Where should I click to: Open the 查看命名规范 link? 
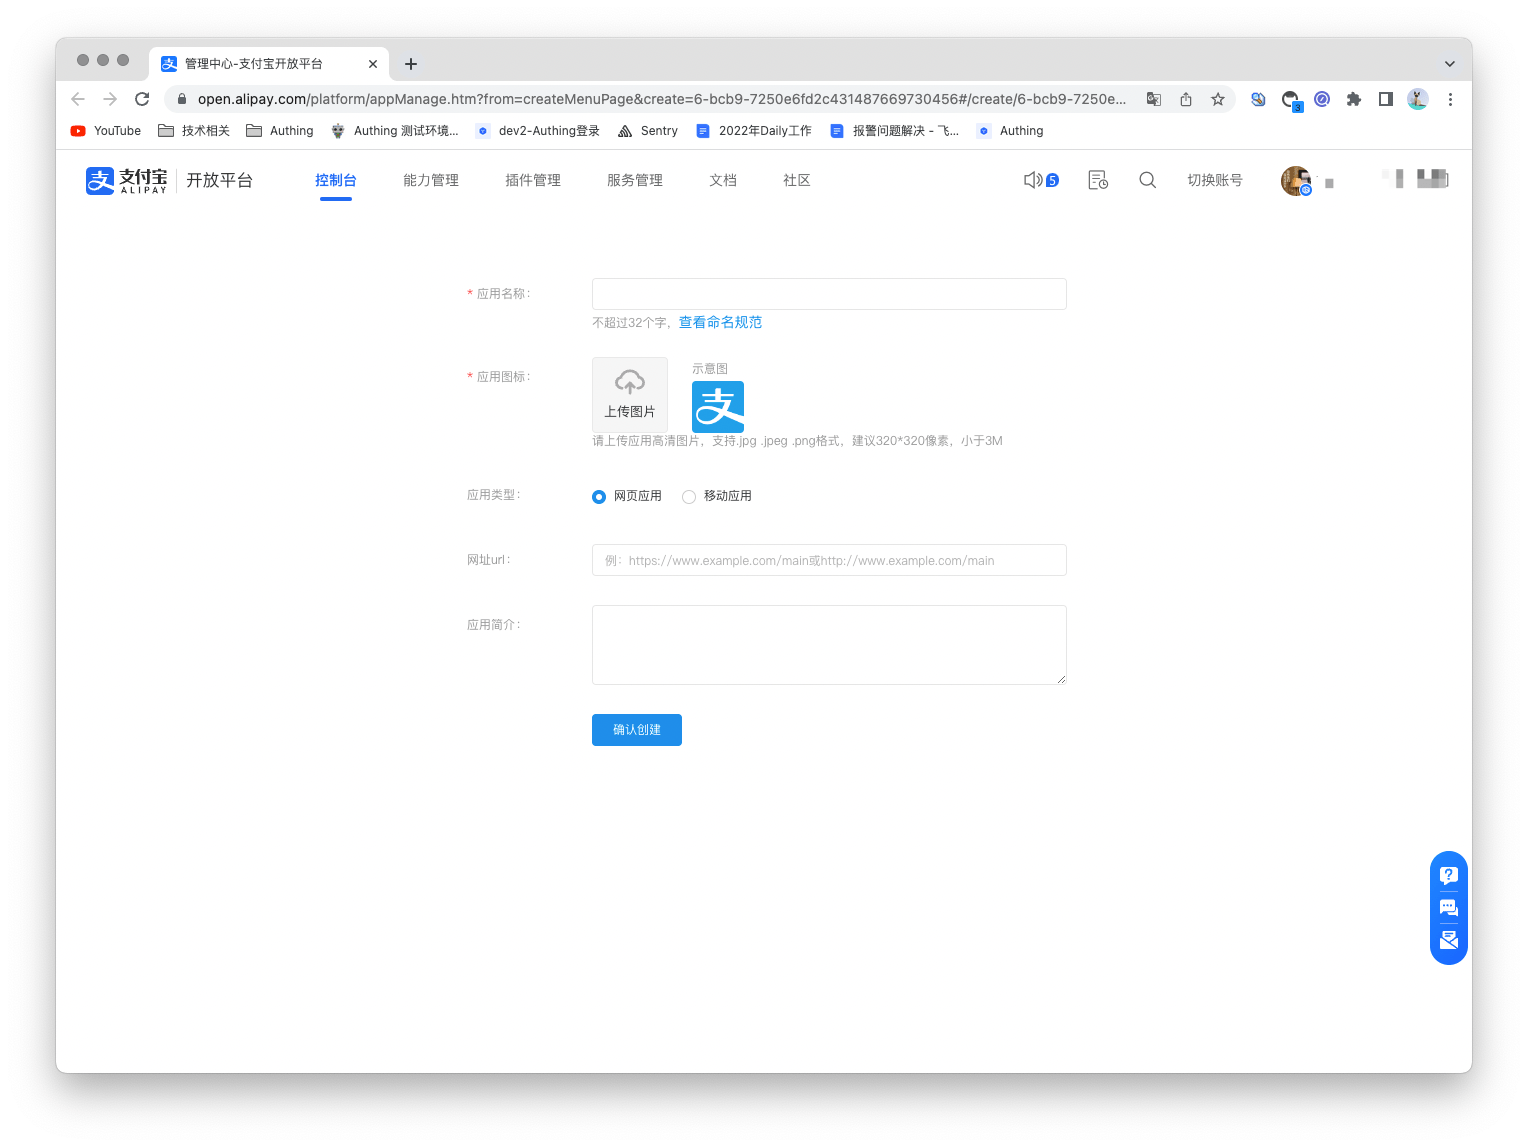coord(720,322)
